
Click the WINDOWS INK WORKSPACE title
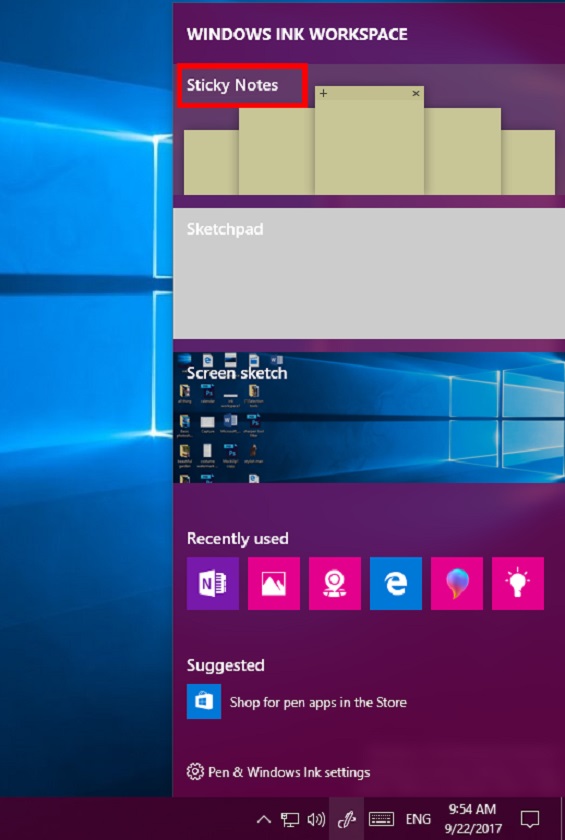pyautogui.click(x=297, y=34)
